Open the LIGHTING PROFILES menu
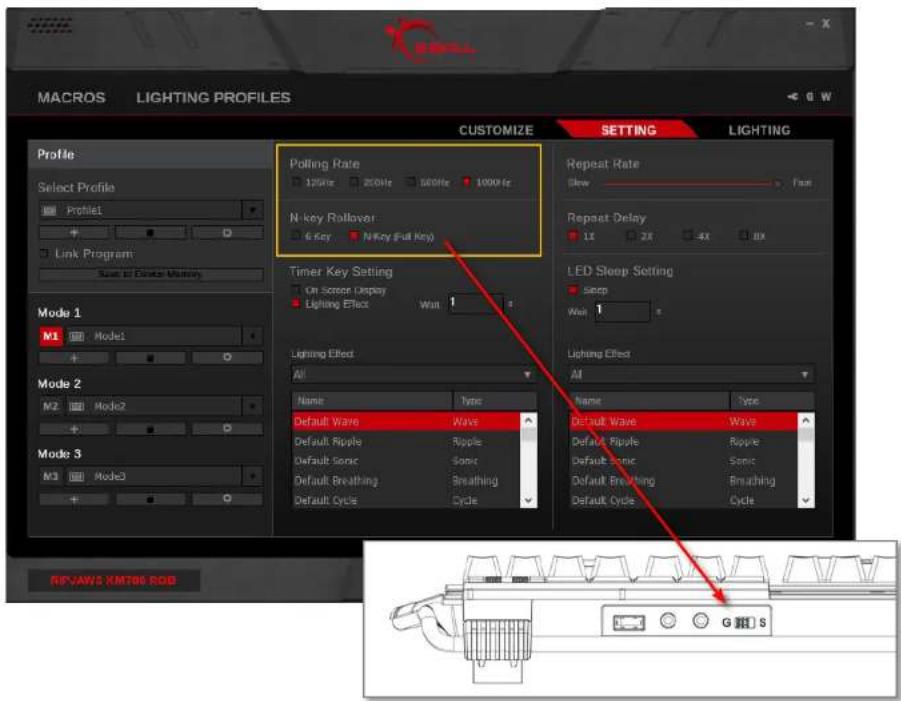Viewport: 901px width, 701px height. (x=213, y=97)
